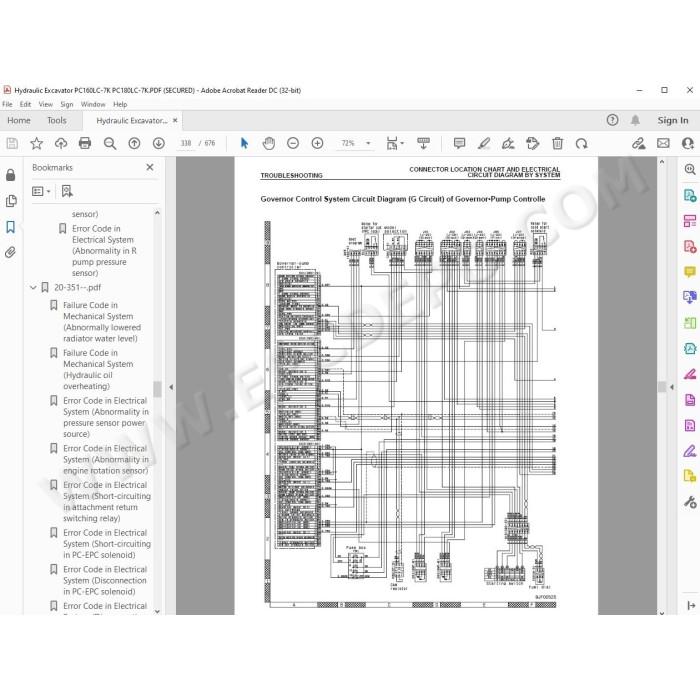700x700 pixels.
Task: Zoom in with plus icon
Action: coord(317,143)
